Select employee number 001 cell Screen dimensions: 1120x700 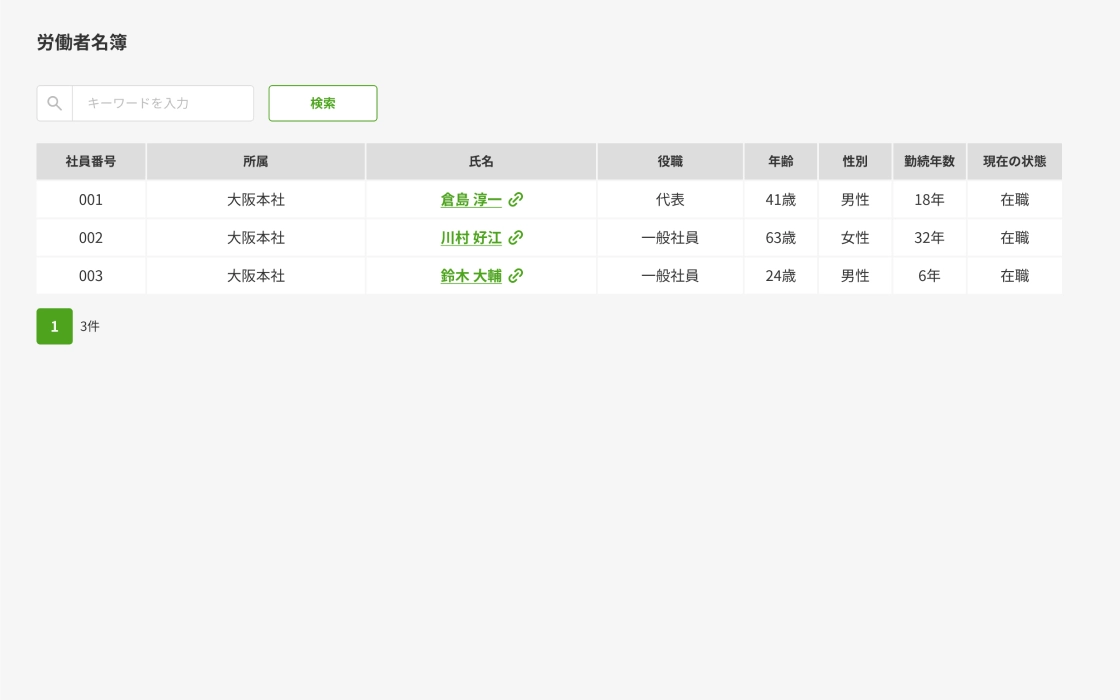91,199
